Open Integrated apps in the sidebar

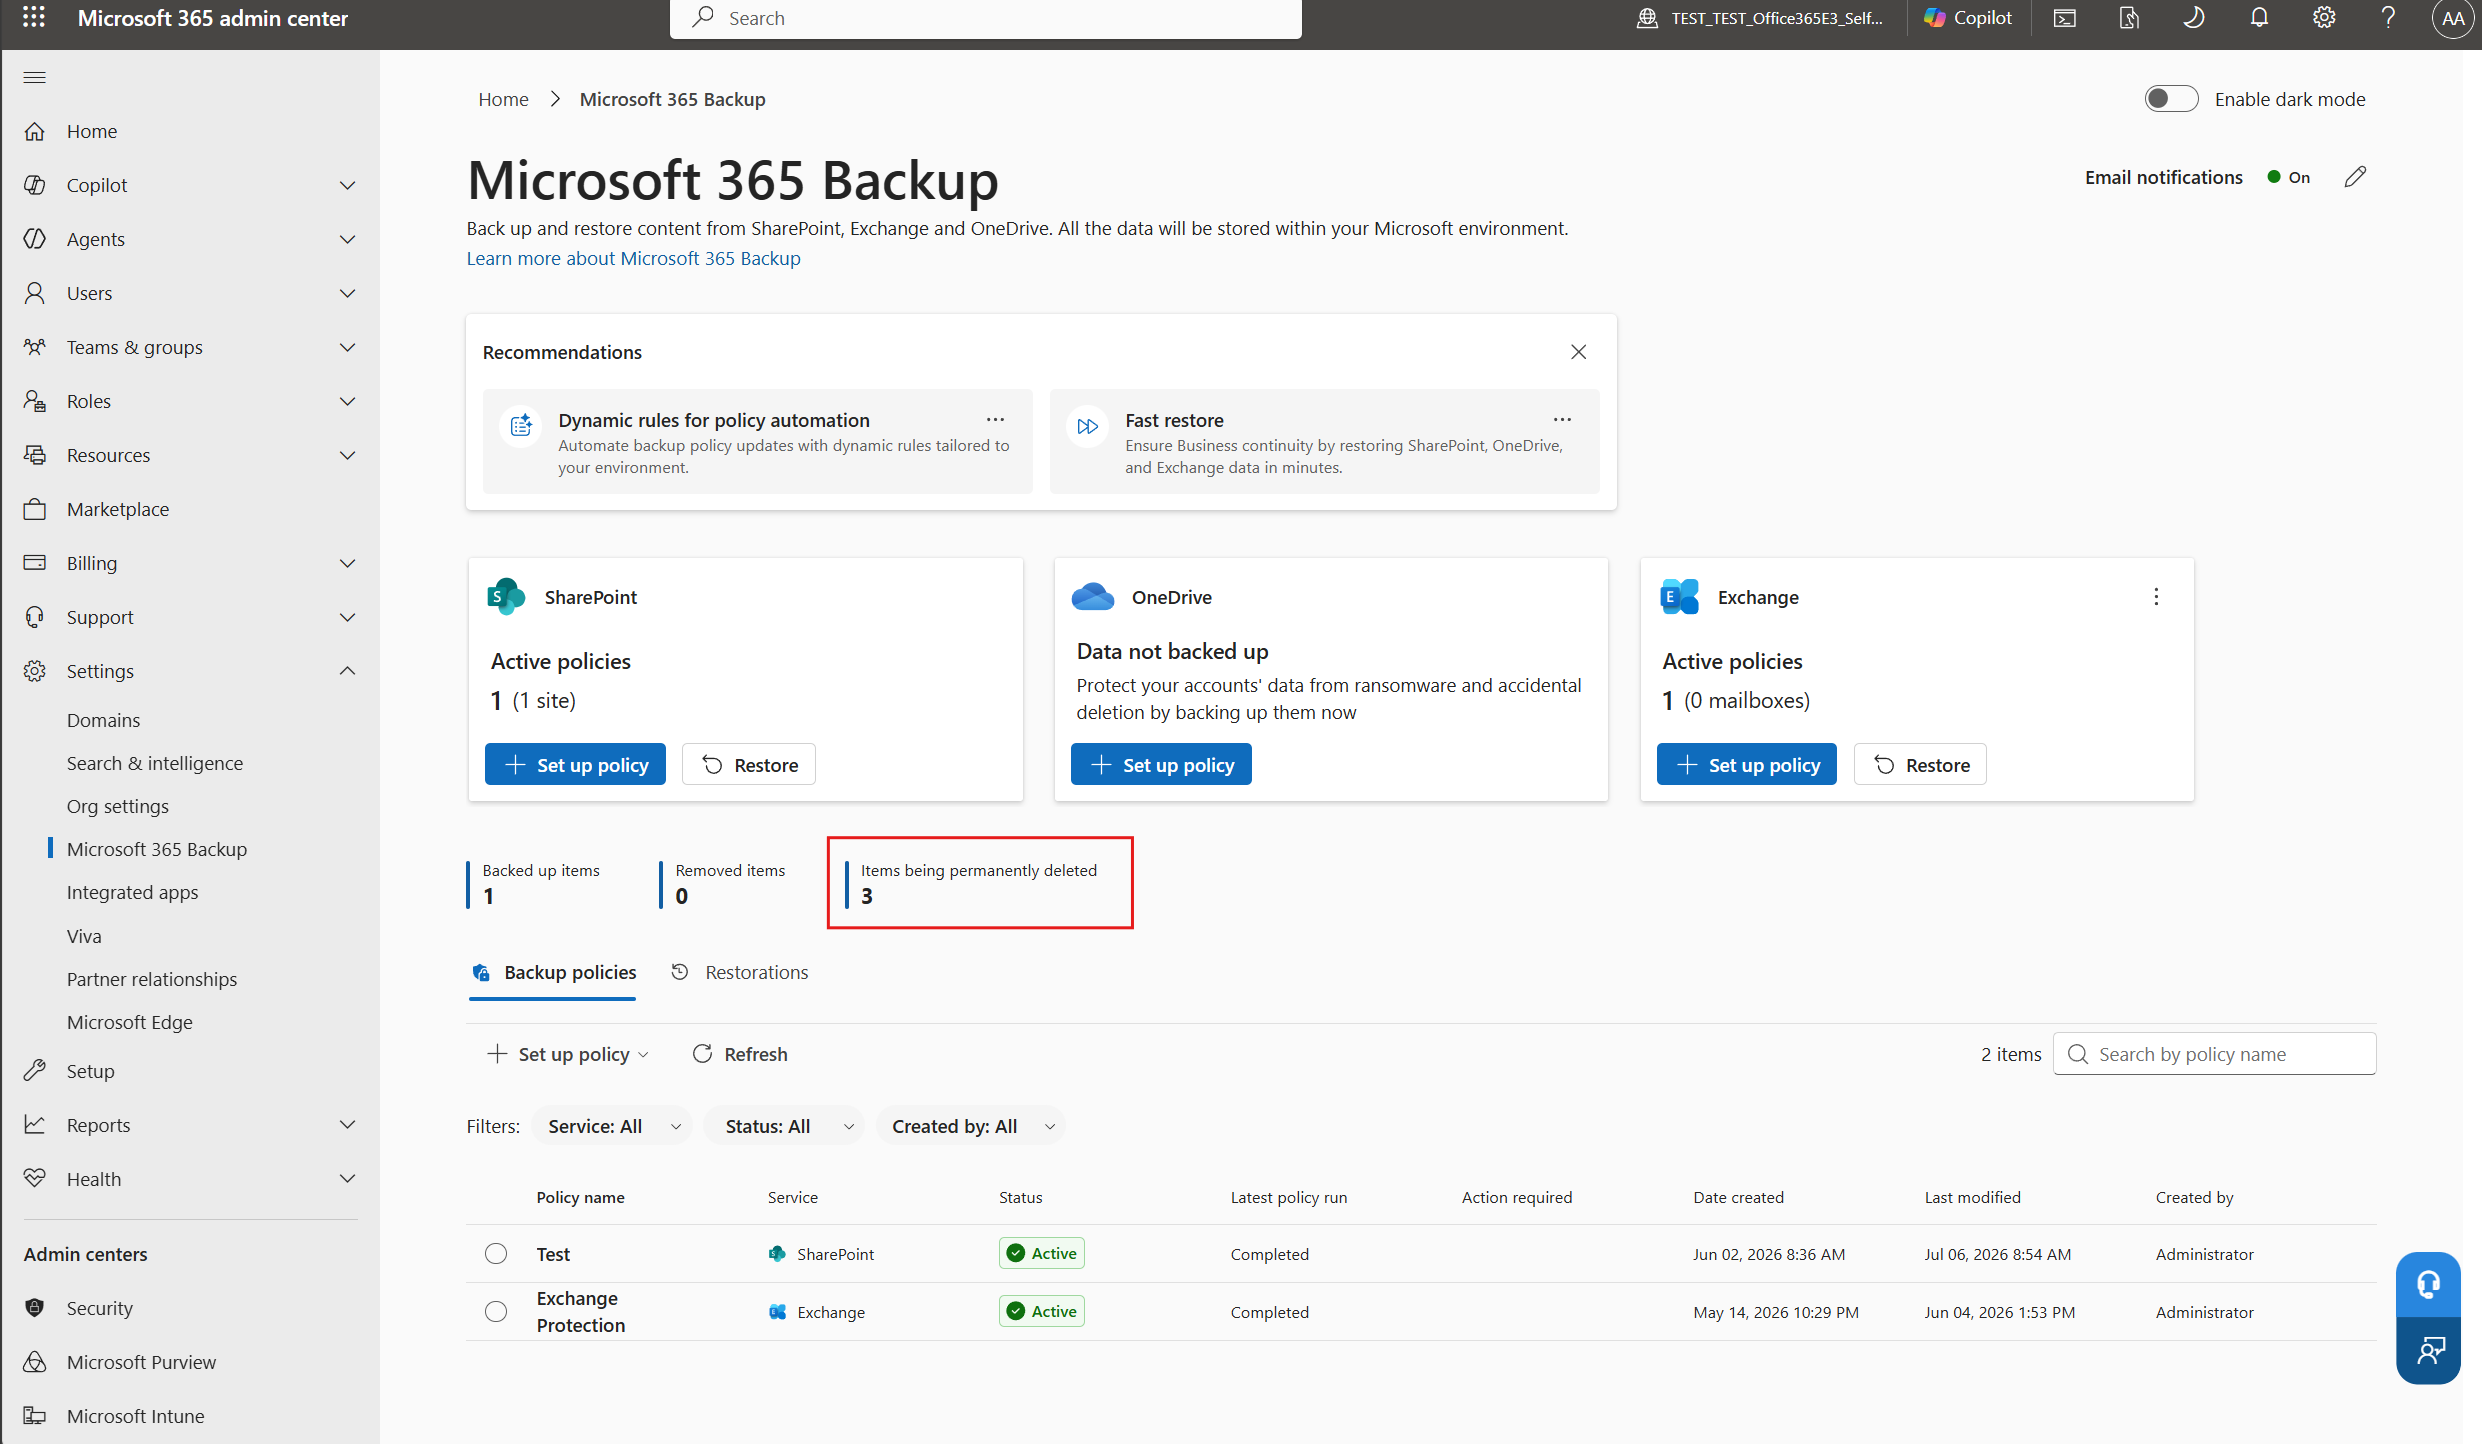pos(133,892)
